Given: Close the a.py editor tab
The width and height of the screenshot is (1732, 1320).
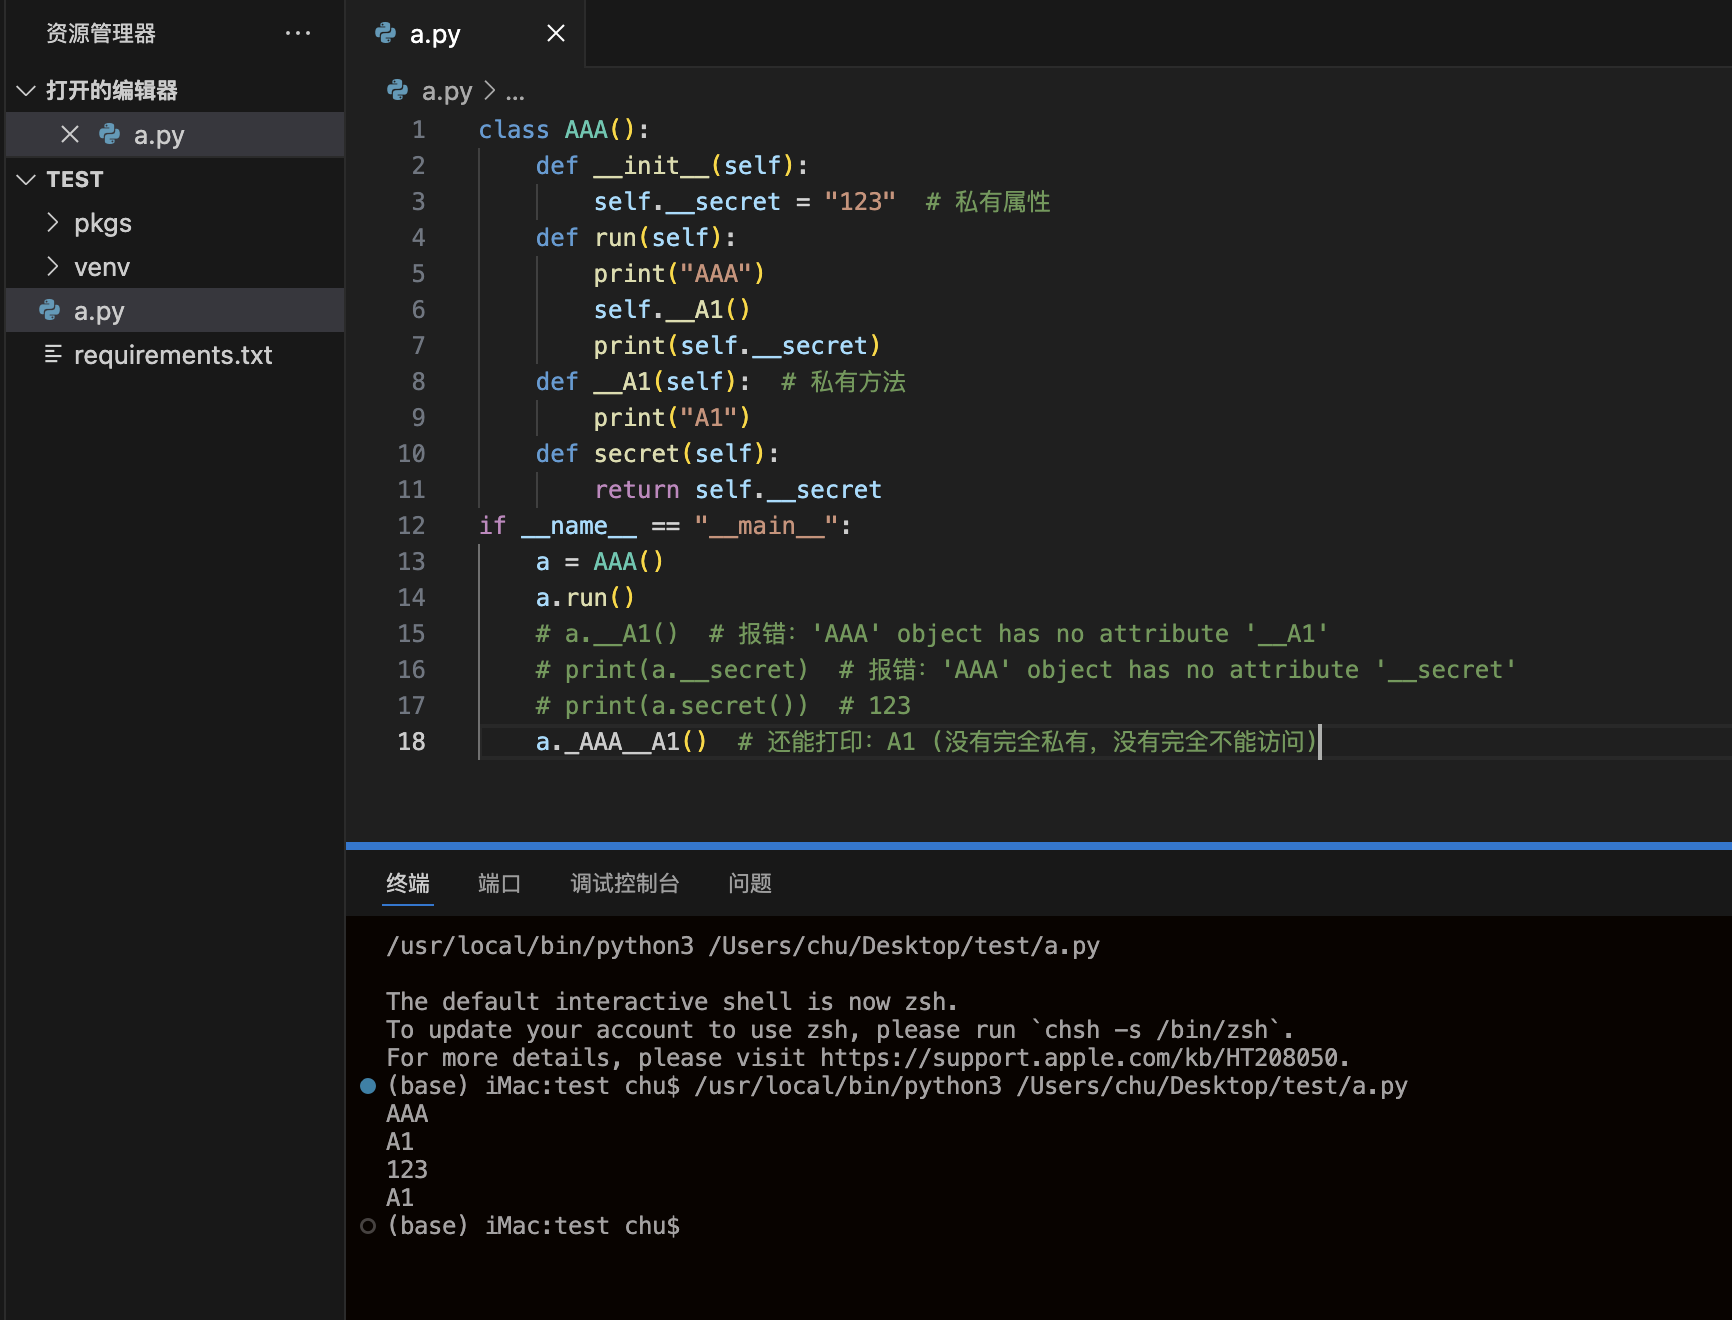Looking at the screenshot, I should [x=556, y=33].
